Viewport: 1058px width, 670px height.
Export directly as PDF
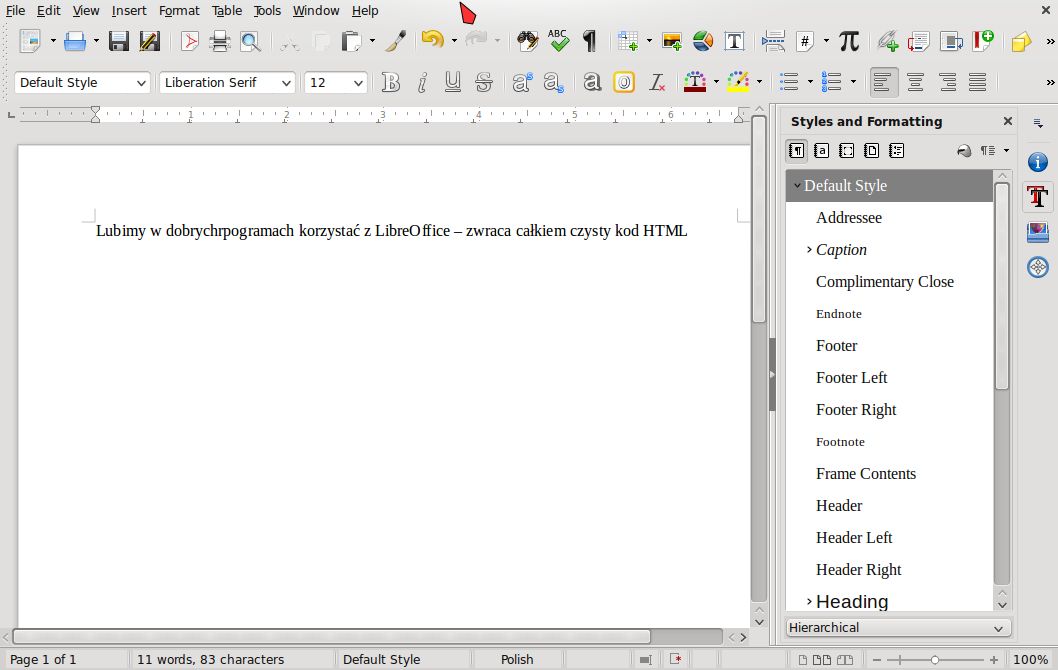190,42
